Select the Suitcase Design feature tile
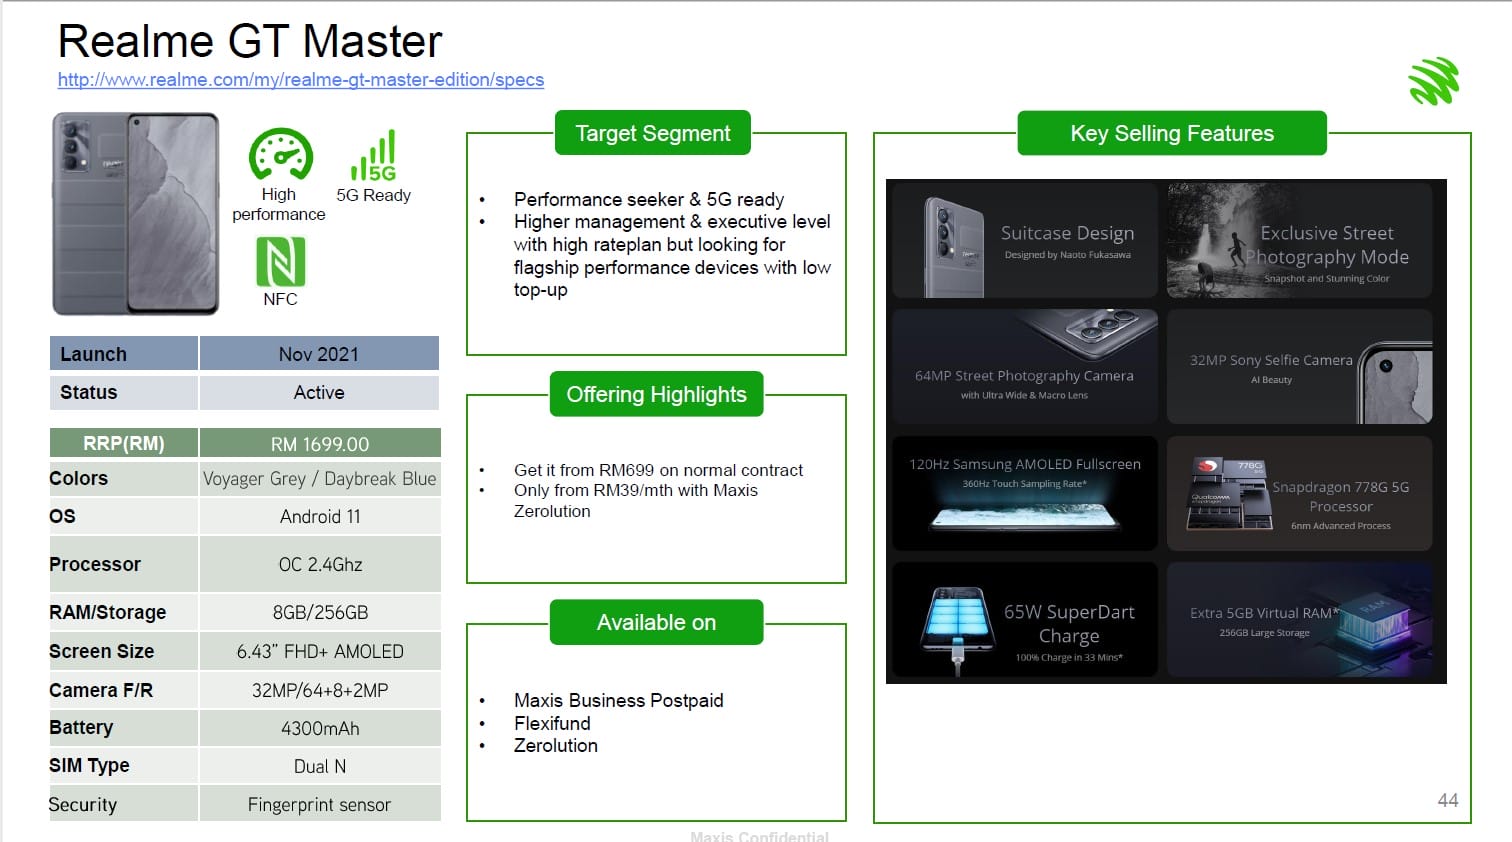The height and width of the screenshot is (842, 1512). point(1025,241)
